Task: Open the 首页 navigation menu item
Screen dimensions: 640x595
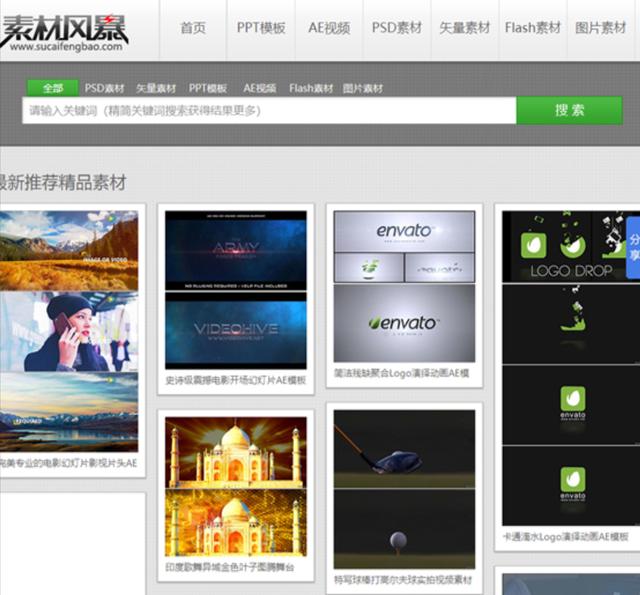Action: coord(193,28)
